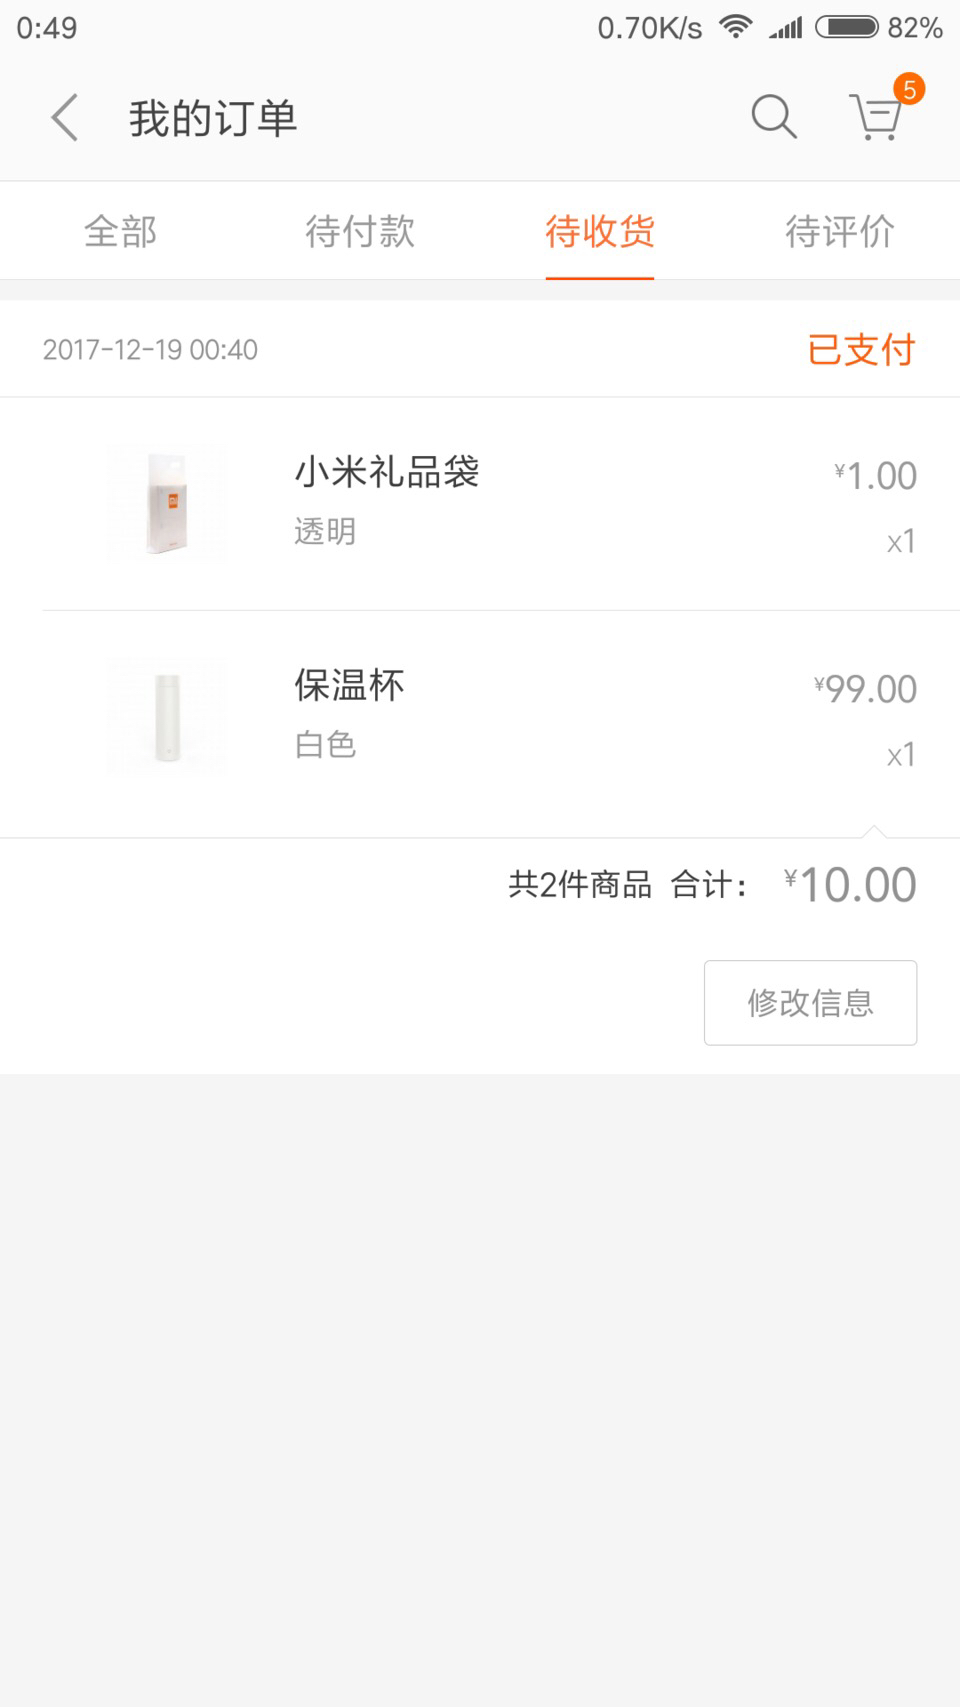Tap the 我的订单 page title

213,118
